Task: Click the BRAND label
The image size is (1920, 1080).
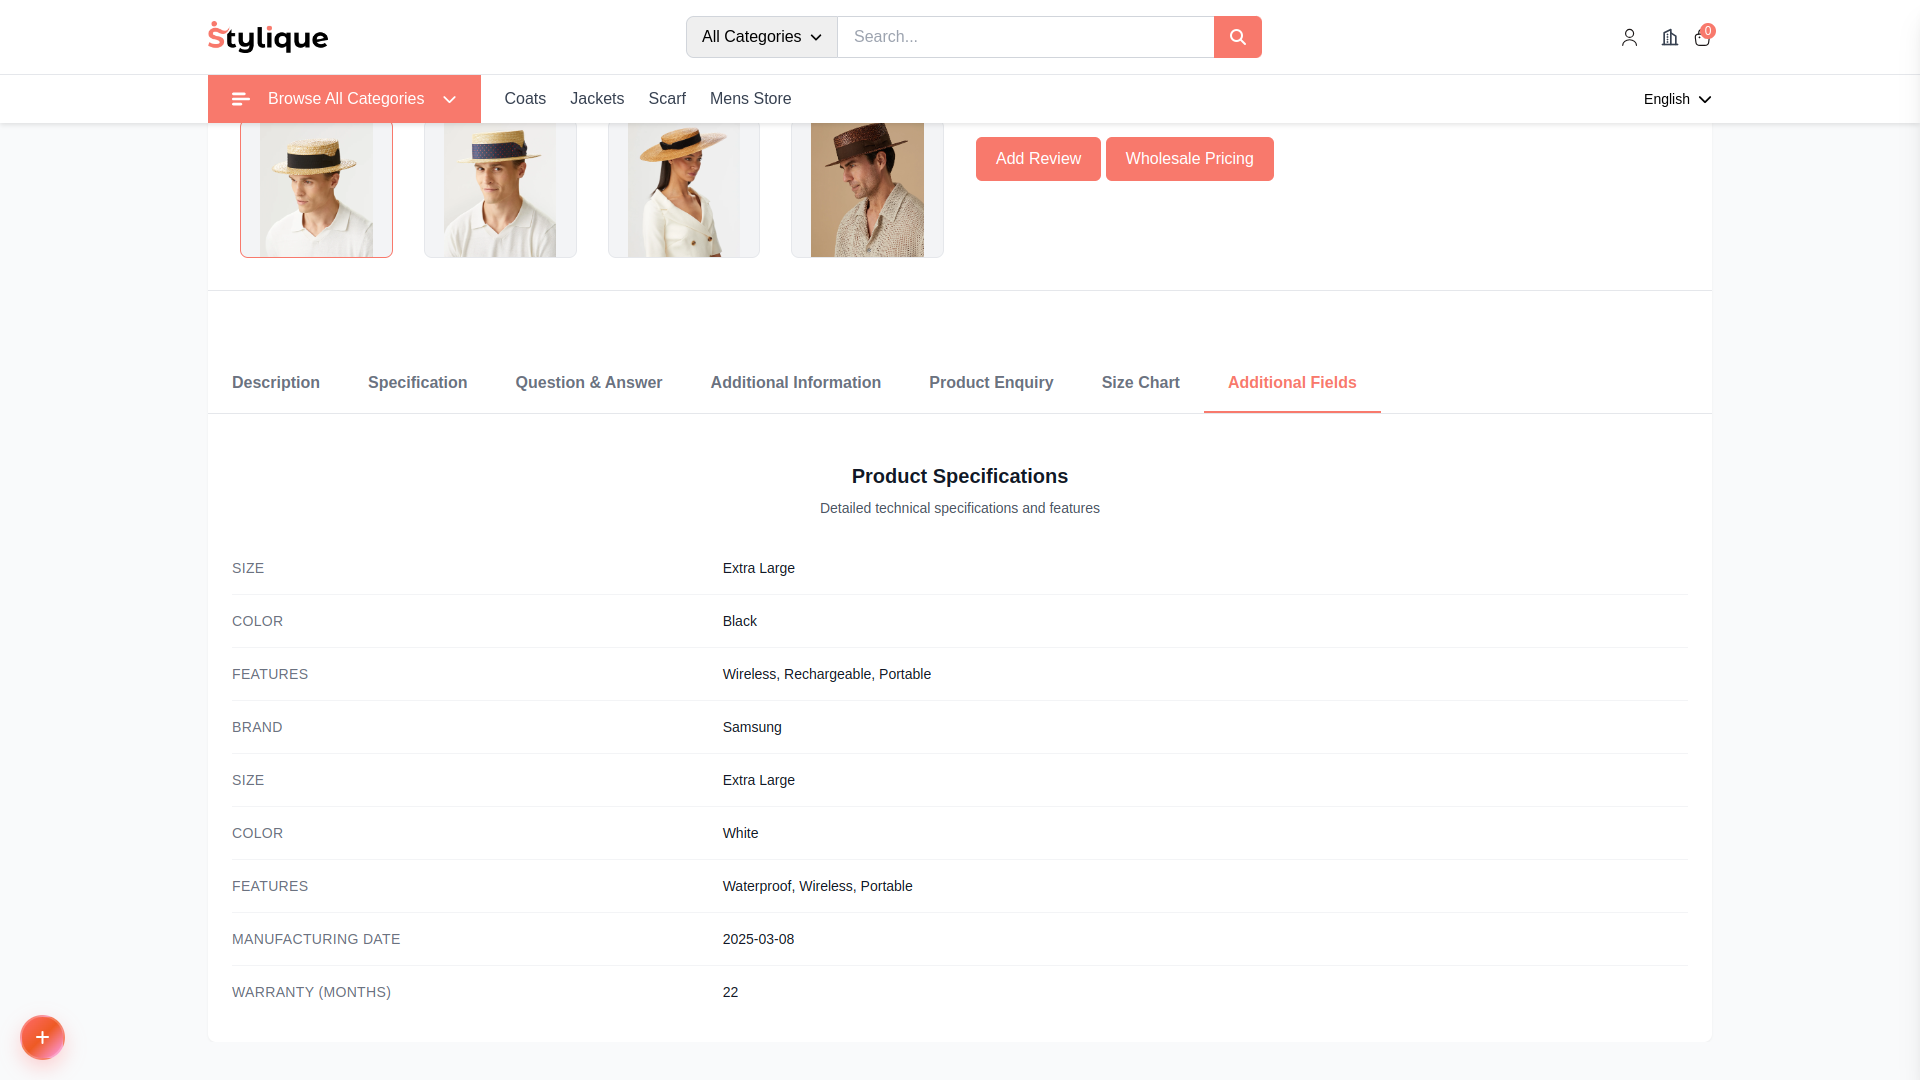Action: [x=257, y=727]
